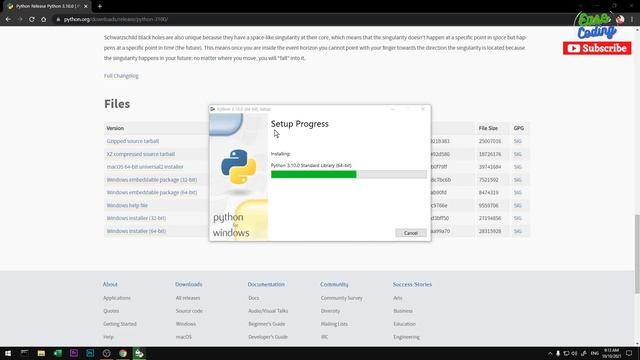640x360 pixels.
Task: Show hidden system tray icons
Action: point(550,353)
